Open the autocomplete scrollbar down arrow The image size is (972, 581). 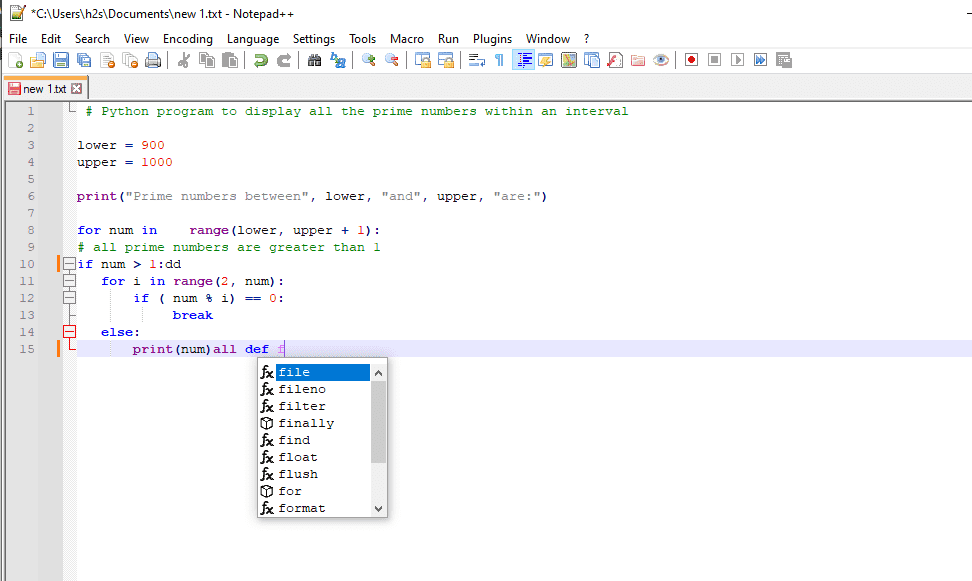coord(378,509)
